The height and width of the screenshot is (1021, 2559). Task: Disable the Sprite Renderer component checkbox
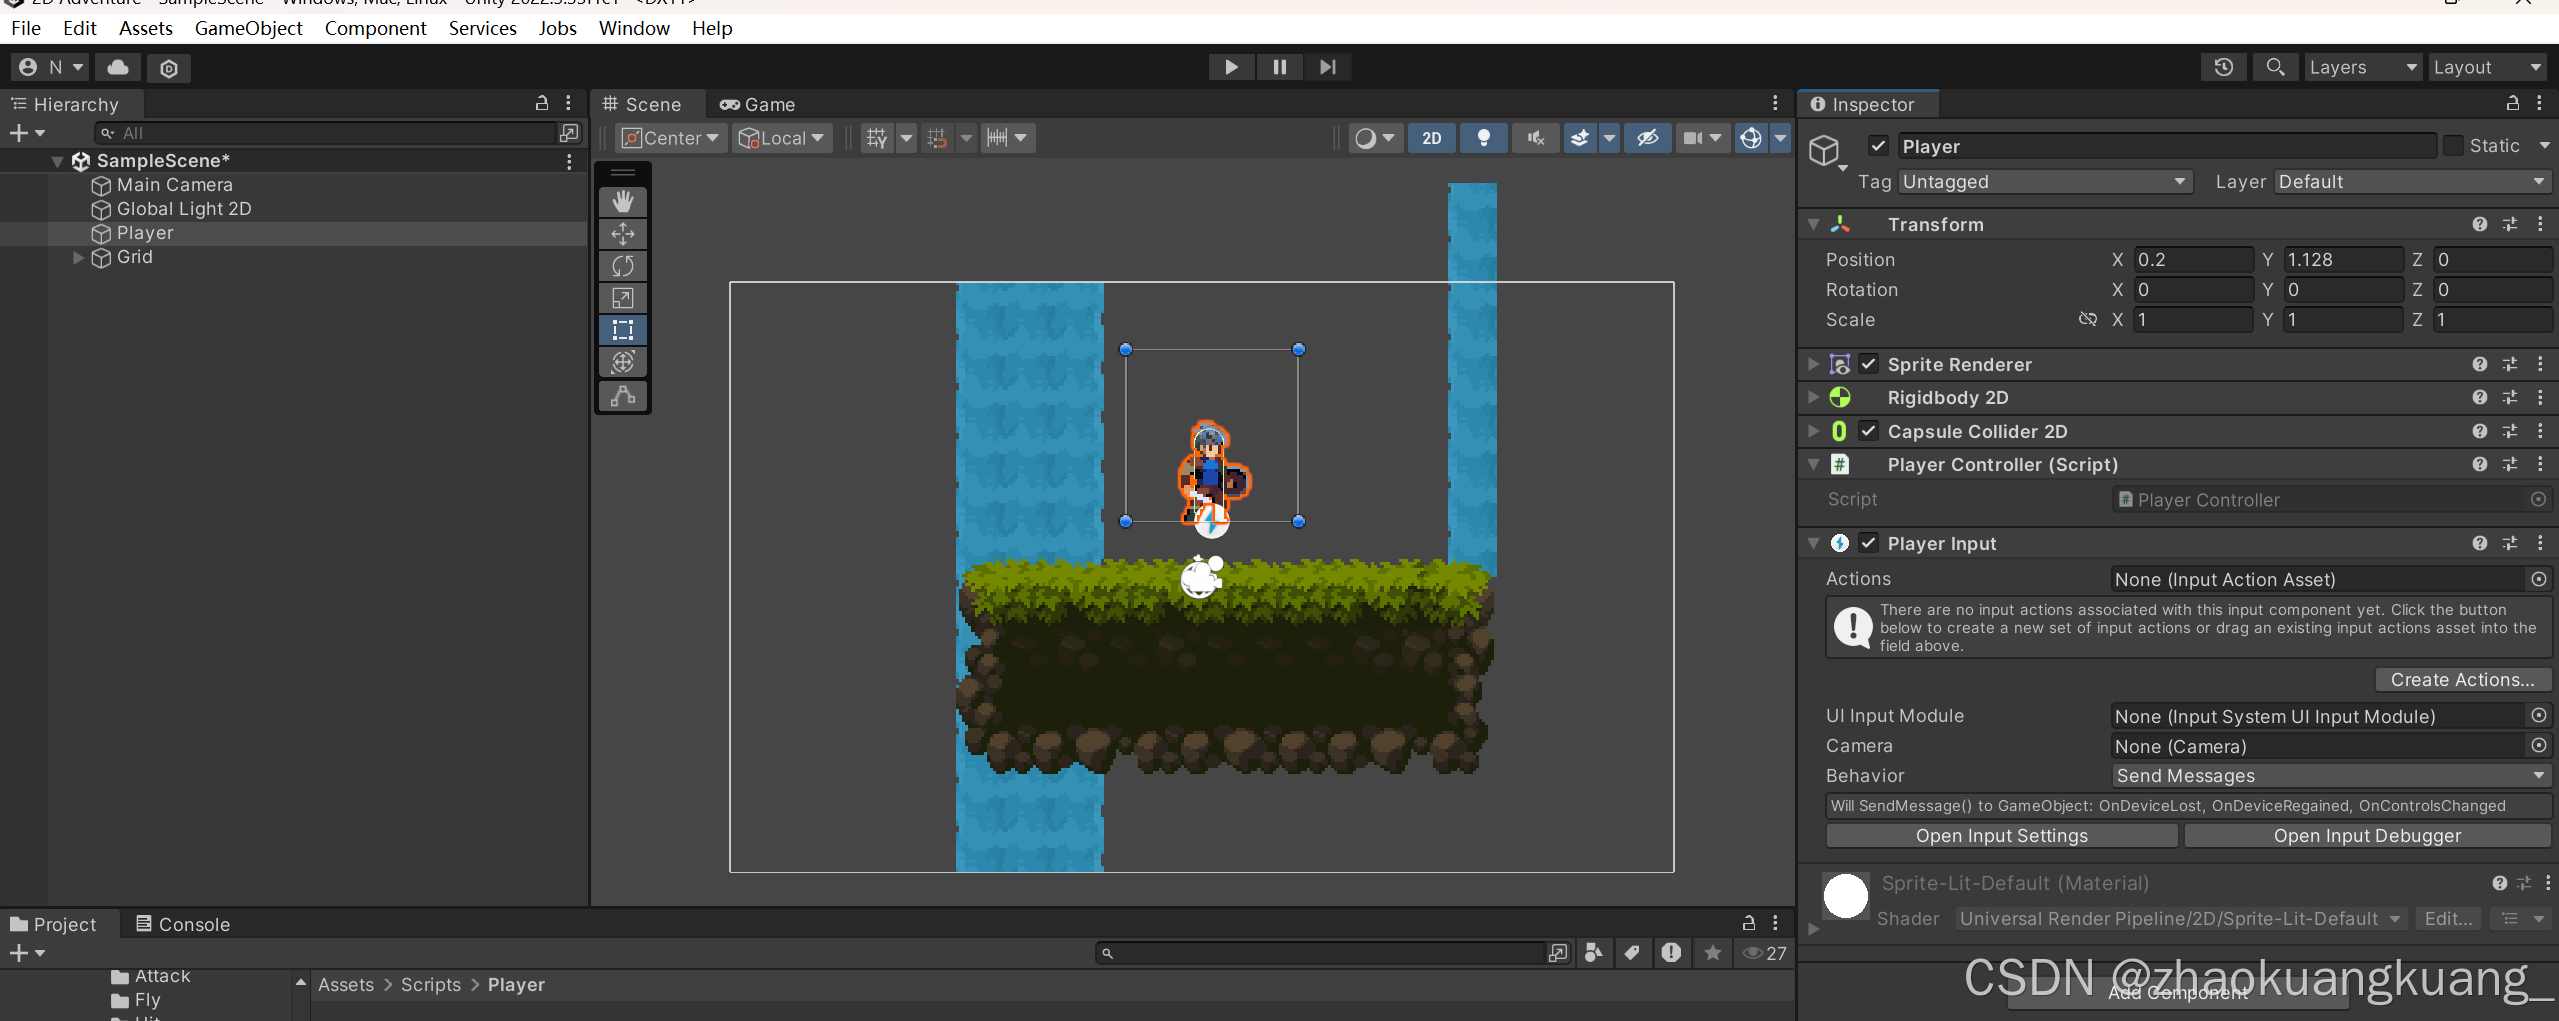click(1868, 364)
